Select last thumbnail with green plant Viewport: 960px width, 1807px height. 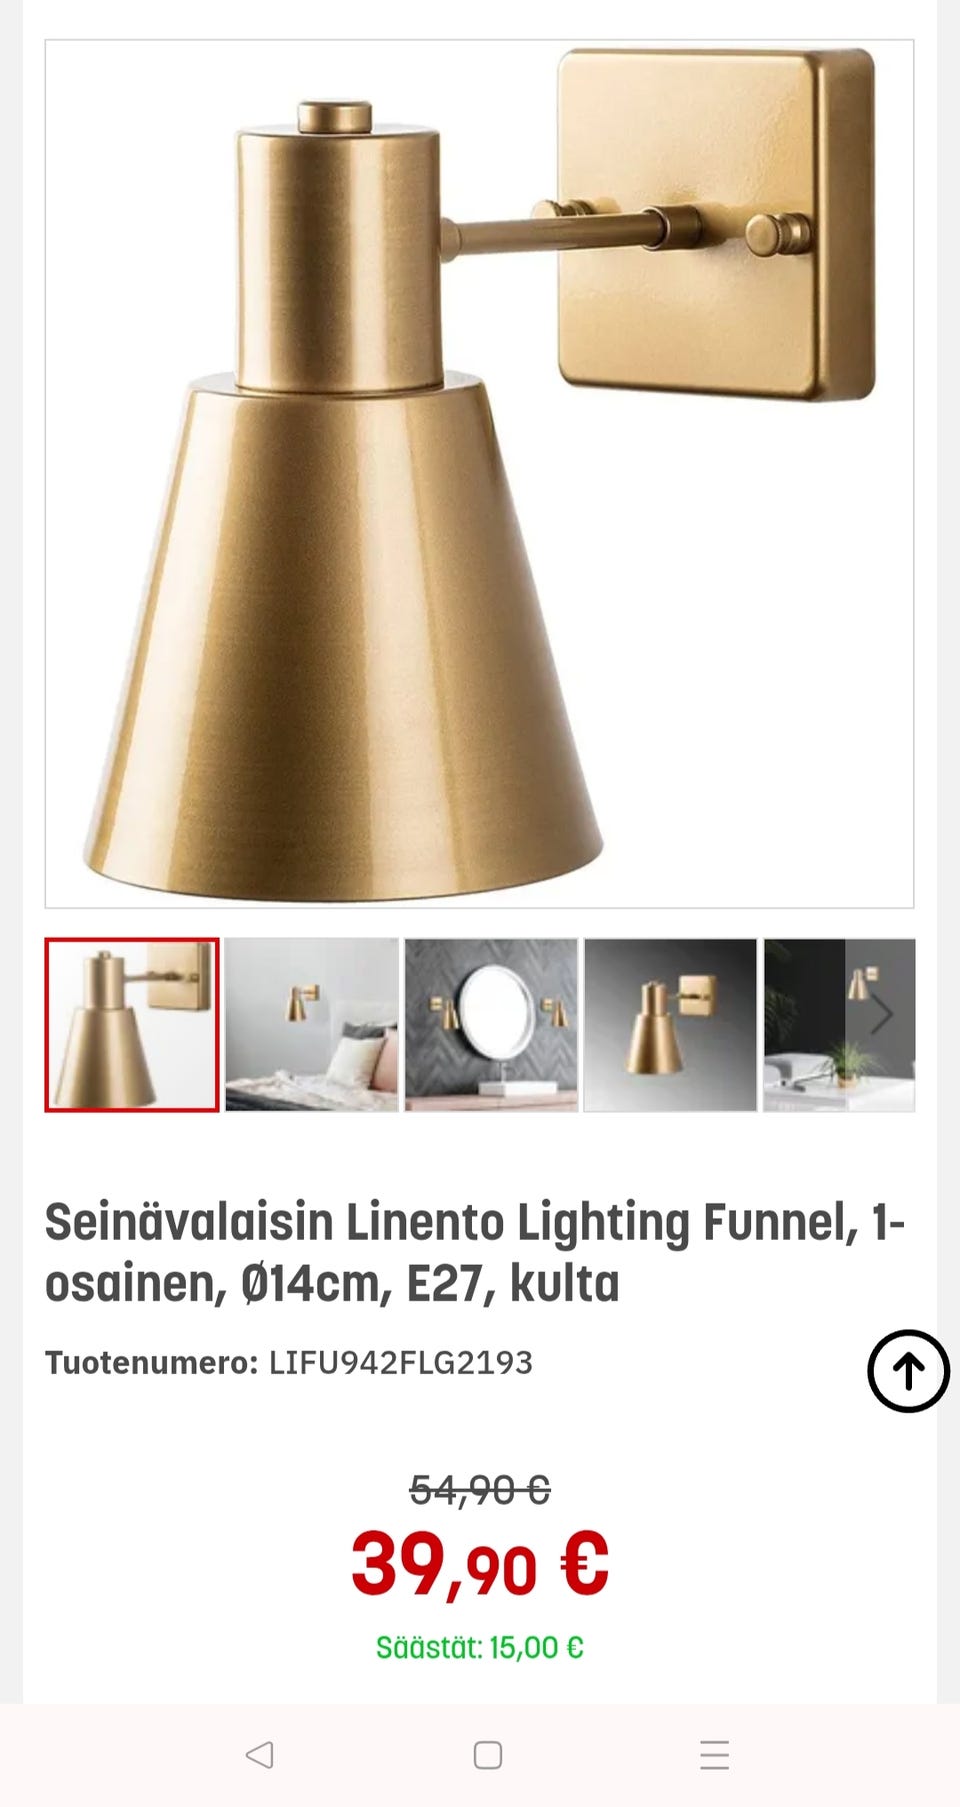pyautogui.click(x=839, y=1025)
